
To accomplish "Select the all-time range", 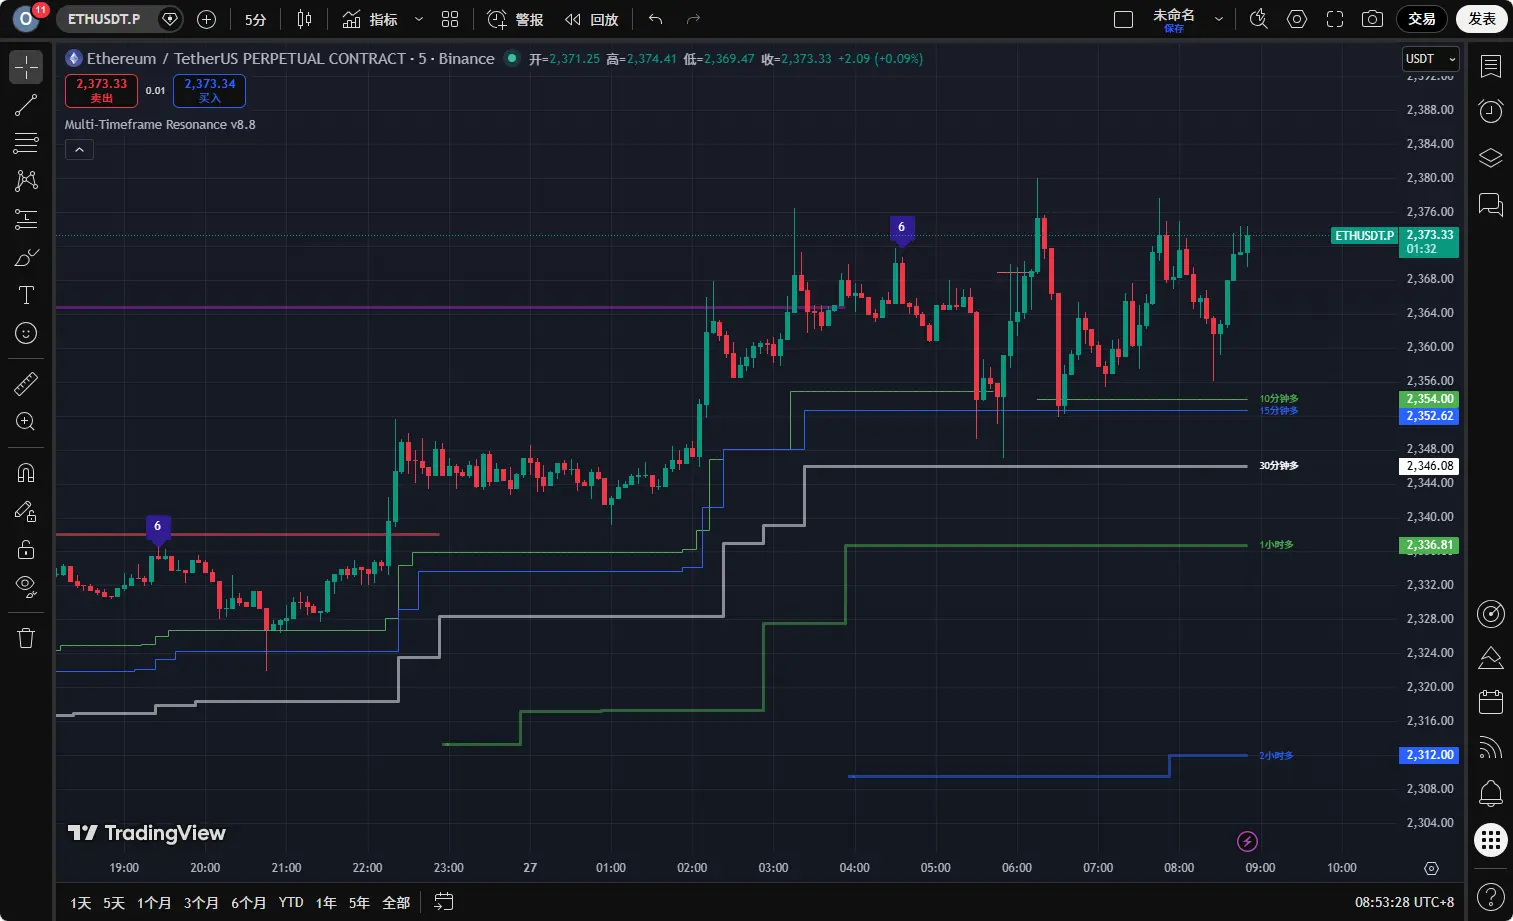I will pyautogui.click(x=396, y=902).
